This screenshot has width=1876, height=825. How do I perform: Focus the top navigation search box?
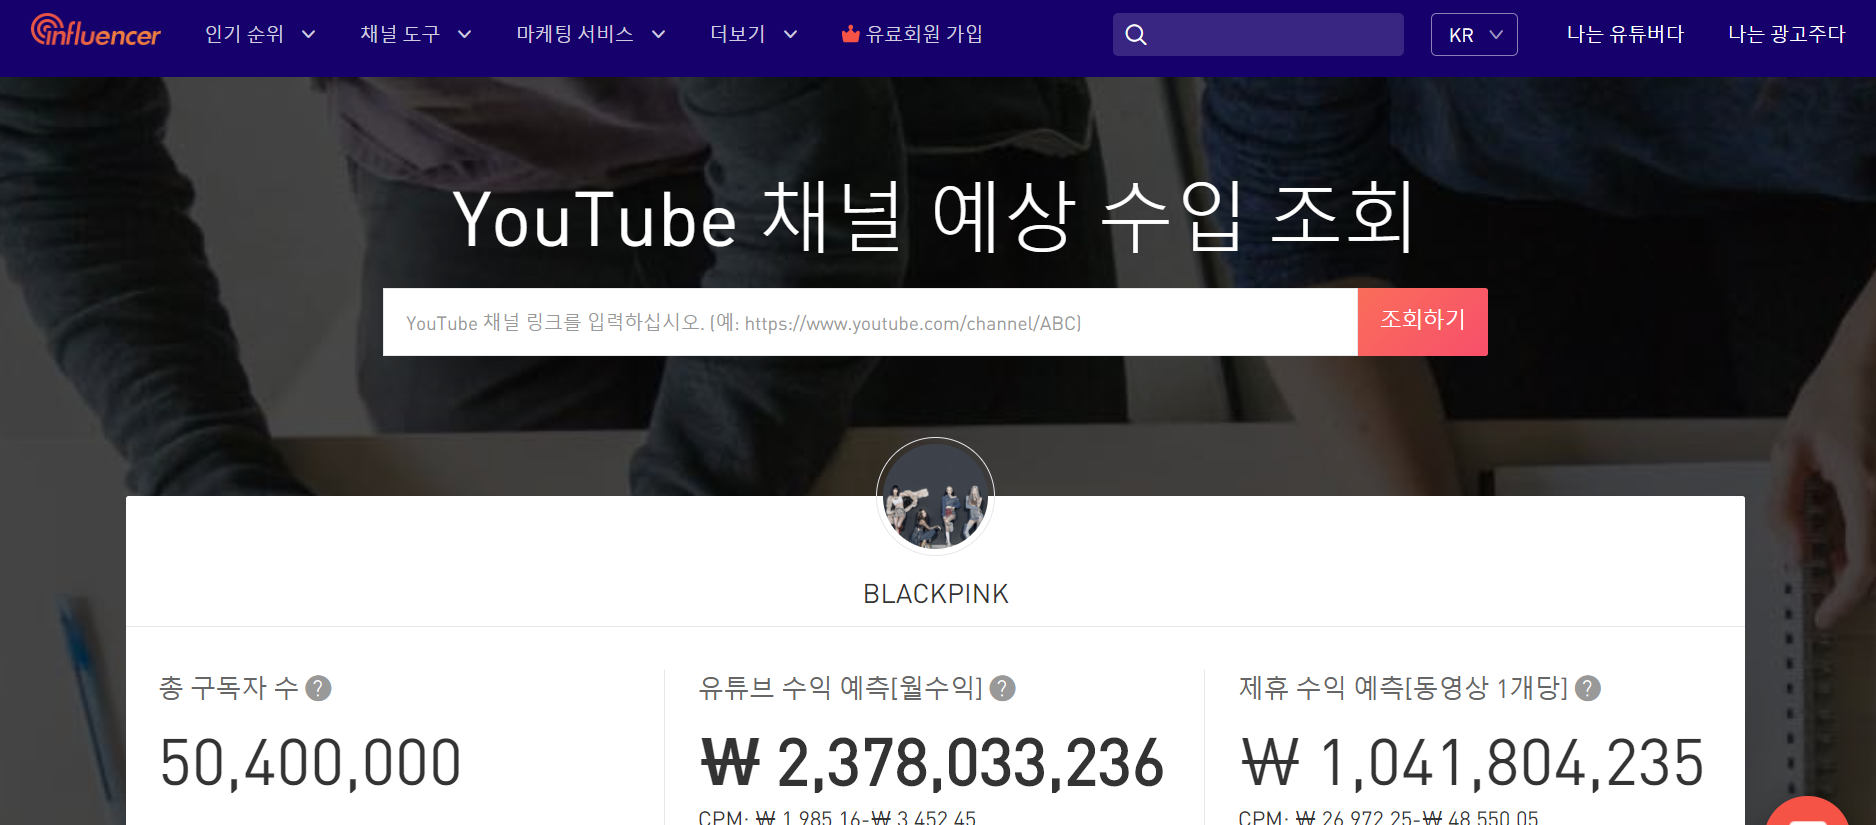1258,35
